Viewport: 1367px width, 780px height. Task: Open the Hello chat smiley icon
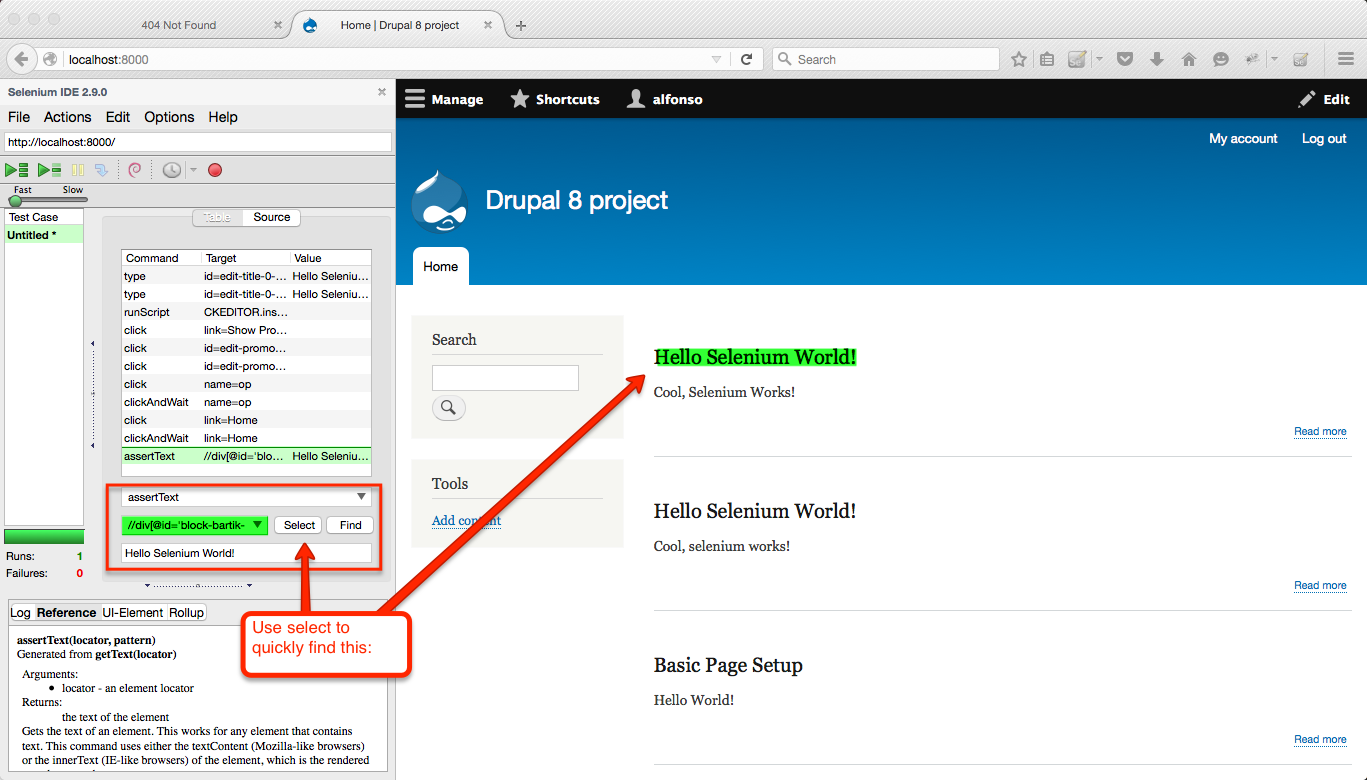click(x=1221, y=59)
